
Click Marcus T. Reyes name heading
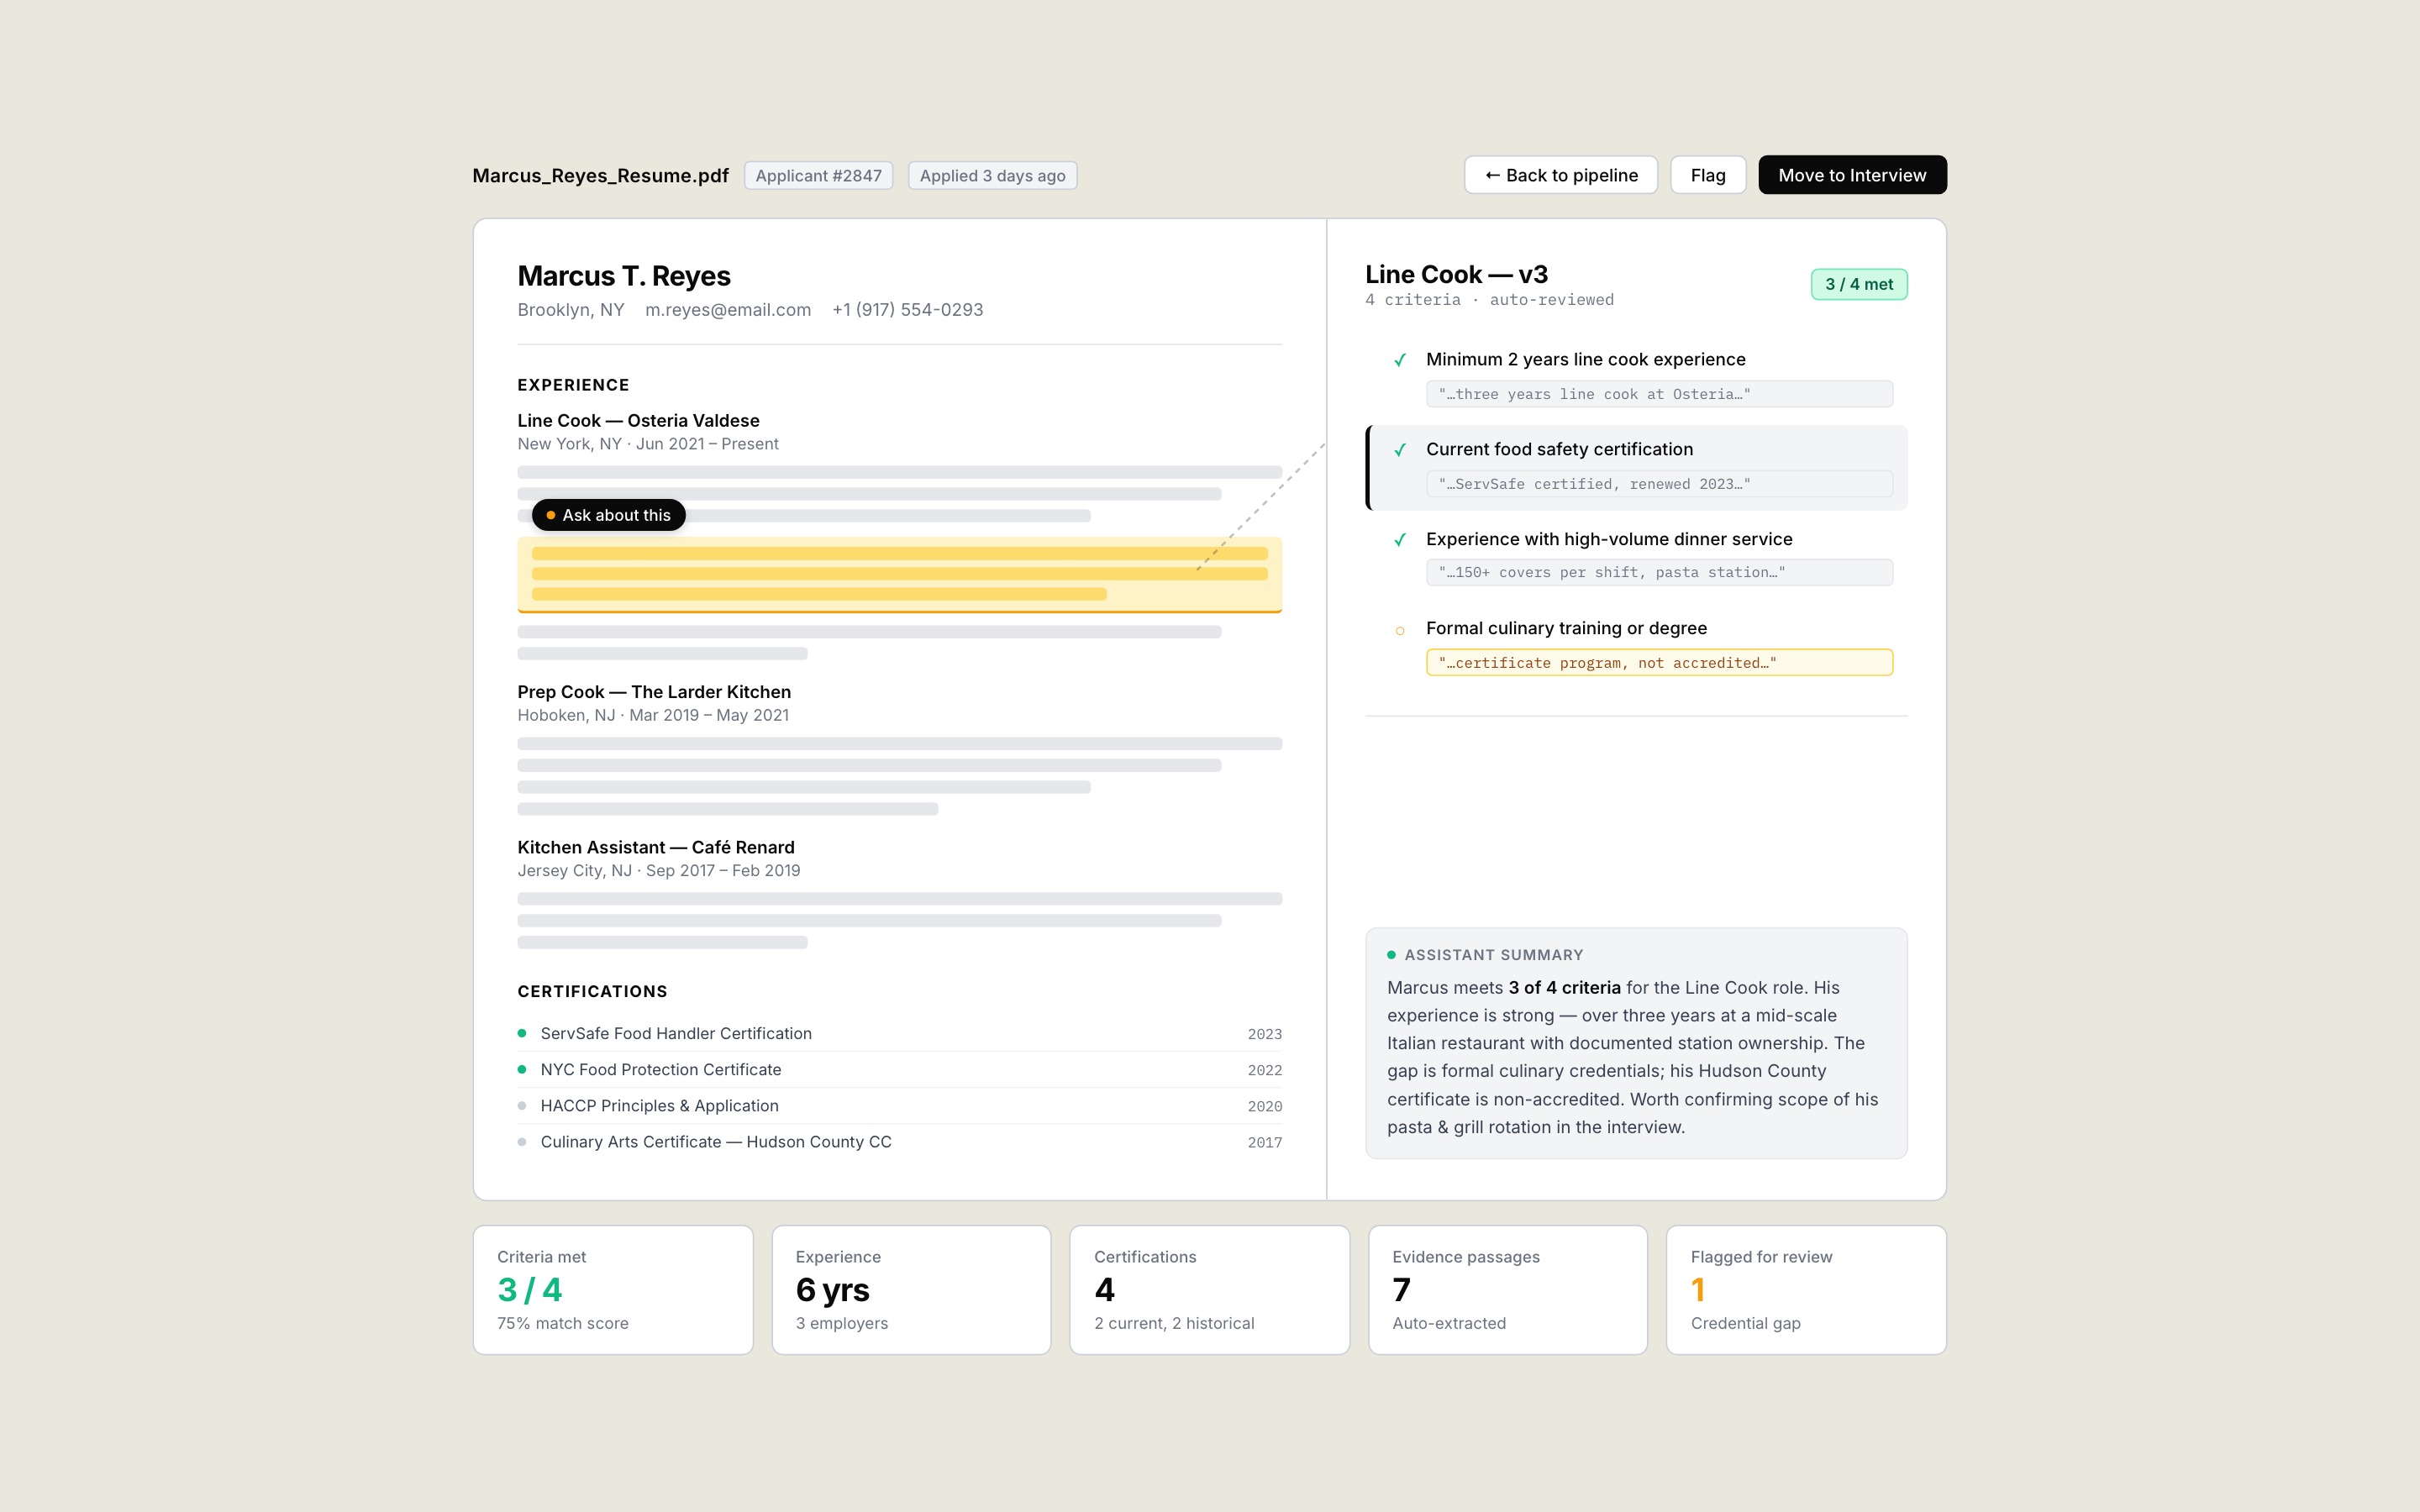[624, 276]
